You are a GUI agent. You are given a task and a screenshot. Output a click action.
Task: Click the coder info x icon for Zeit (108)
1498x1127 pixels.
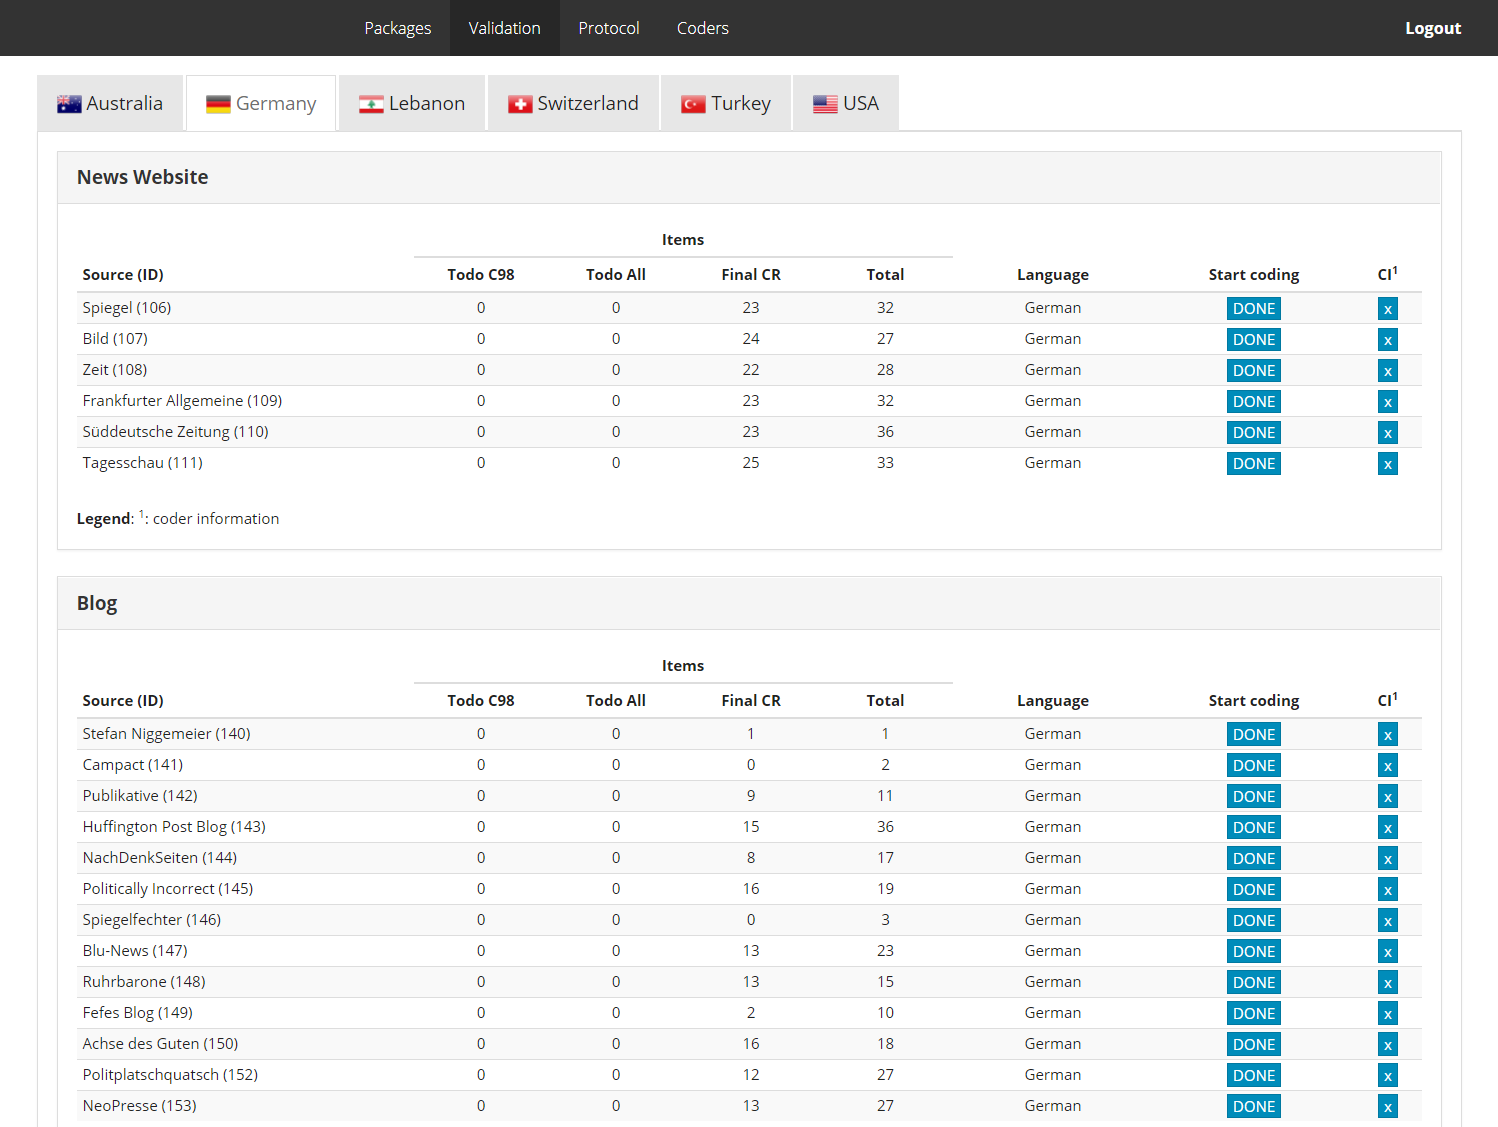coord(1388,371)
